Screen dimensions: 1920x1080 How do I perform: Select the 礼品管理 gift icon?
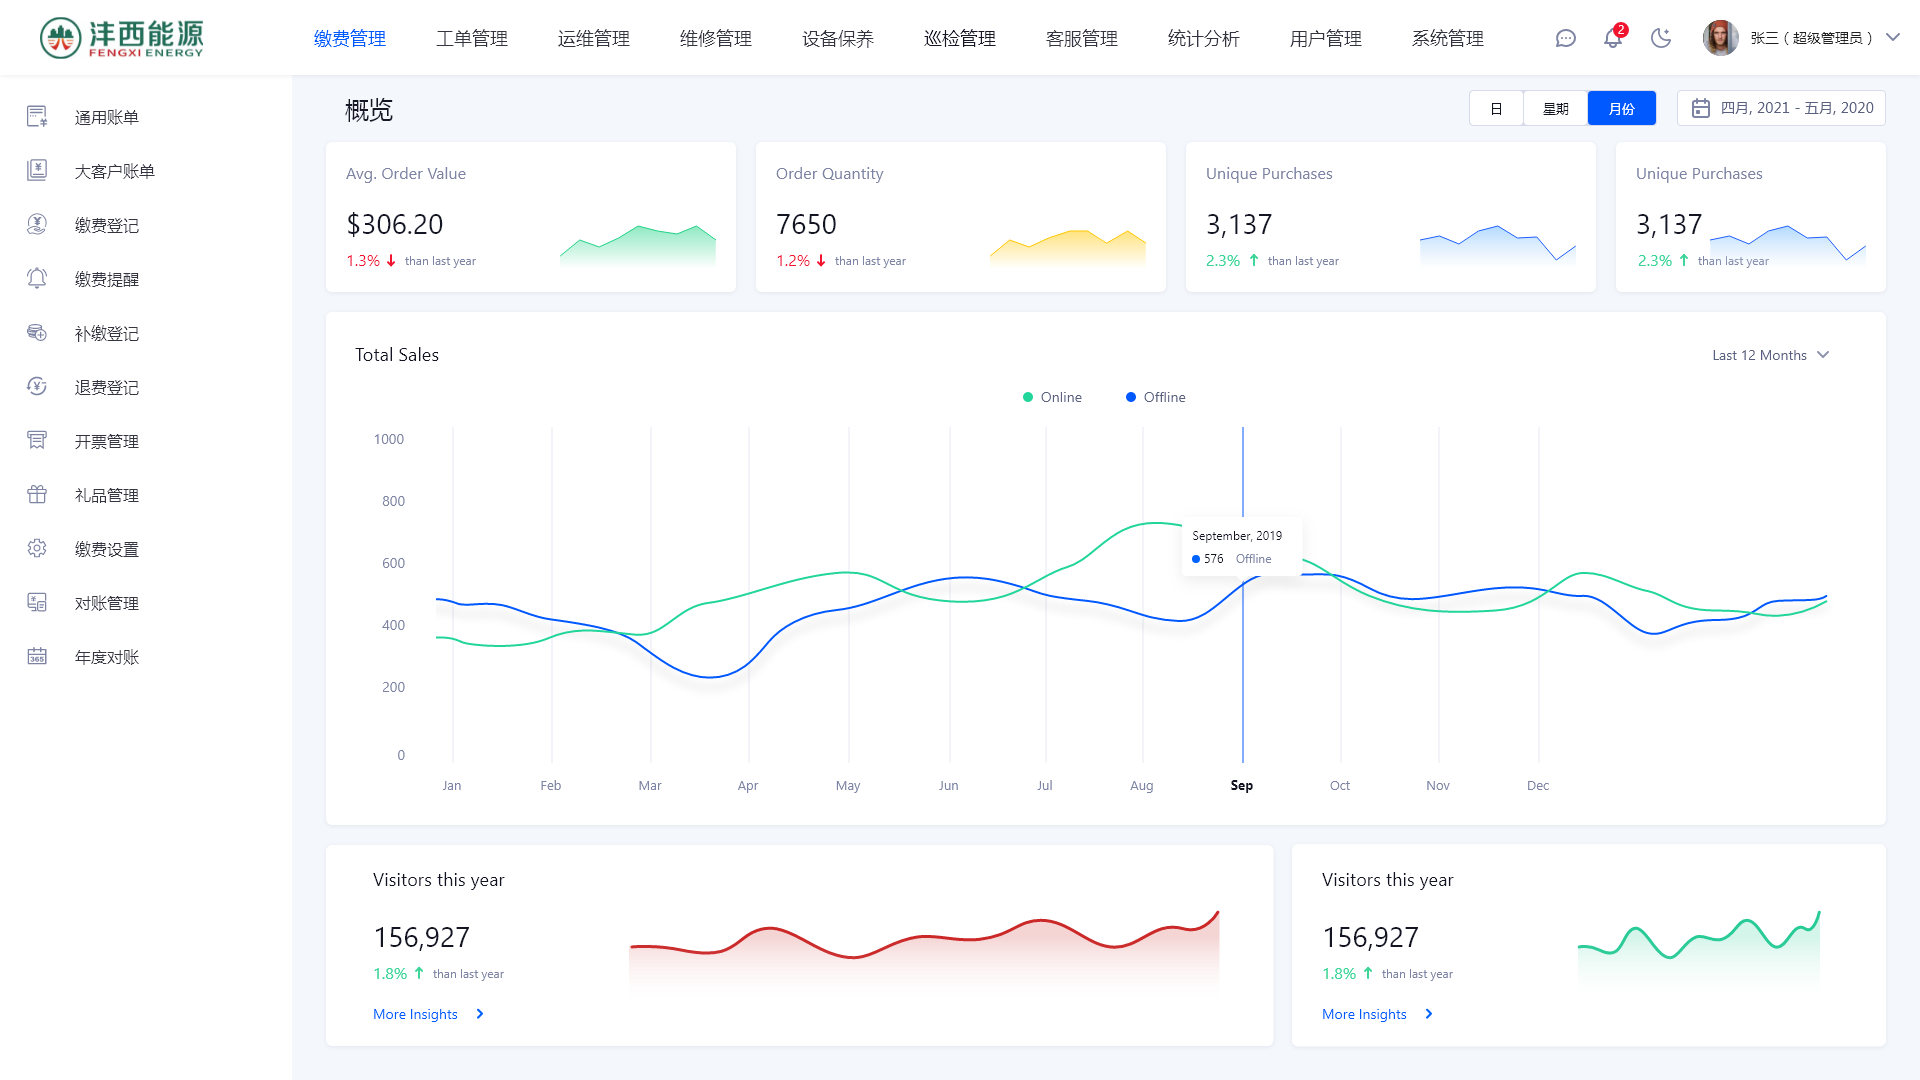[x=37, y=494]
